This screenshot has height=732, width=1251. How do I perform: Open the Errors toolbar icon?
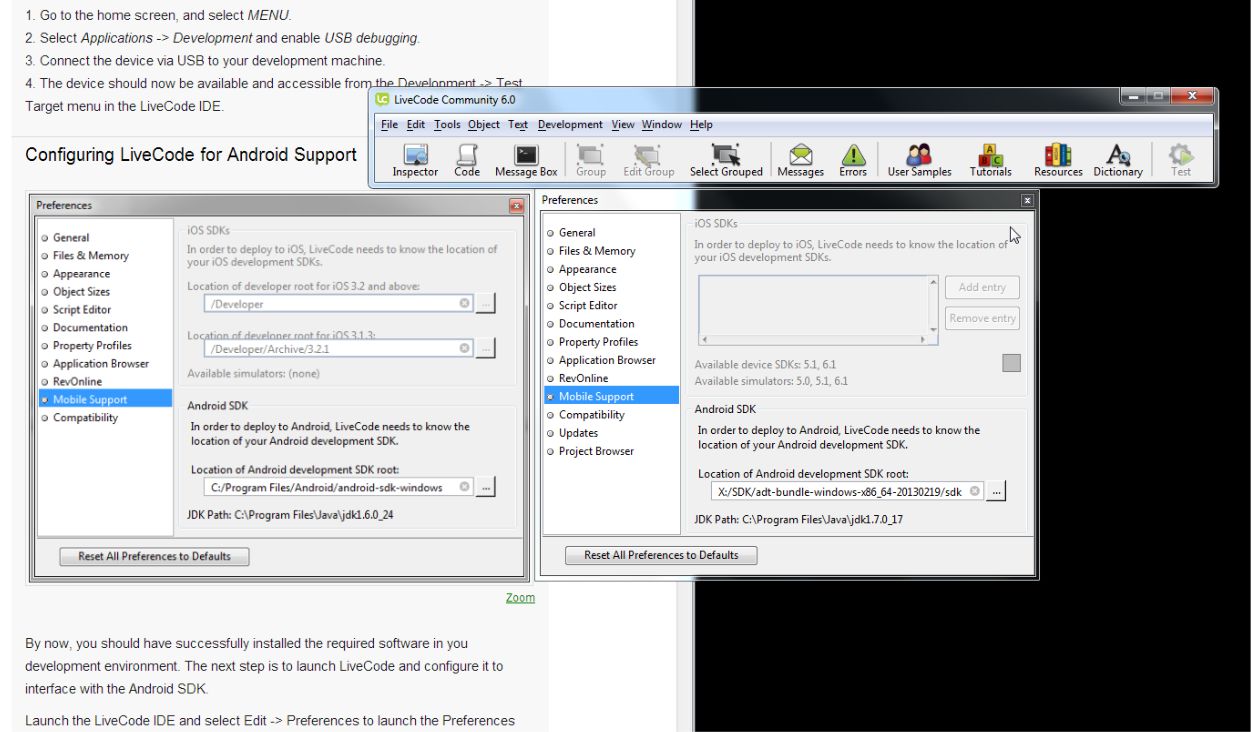853,160
